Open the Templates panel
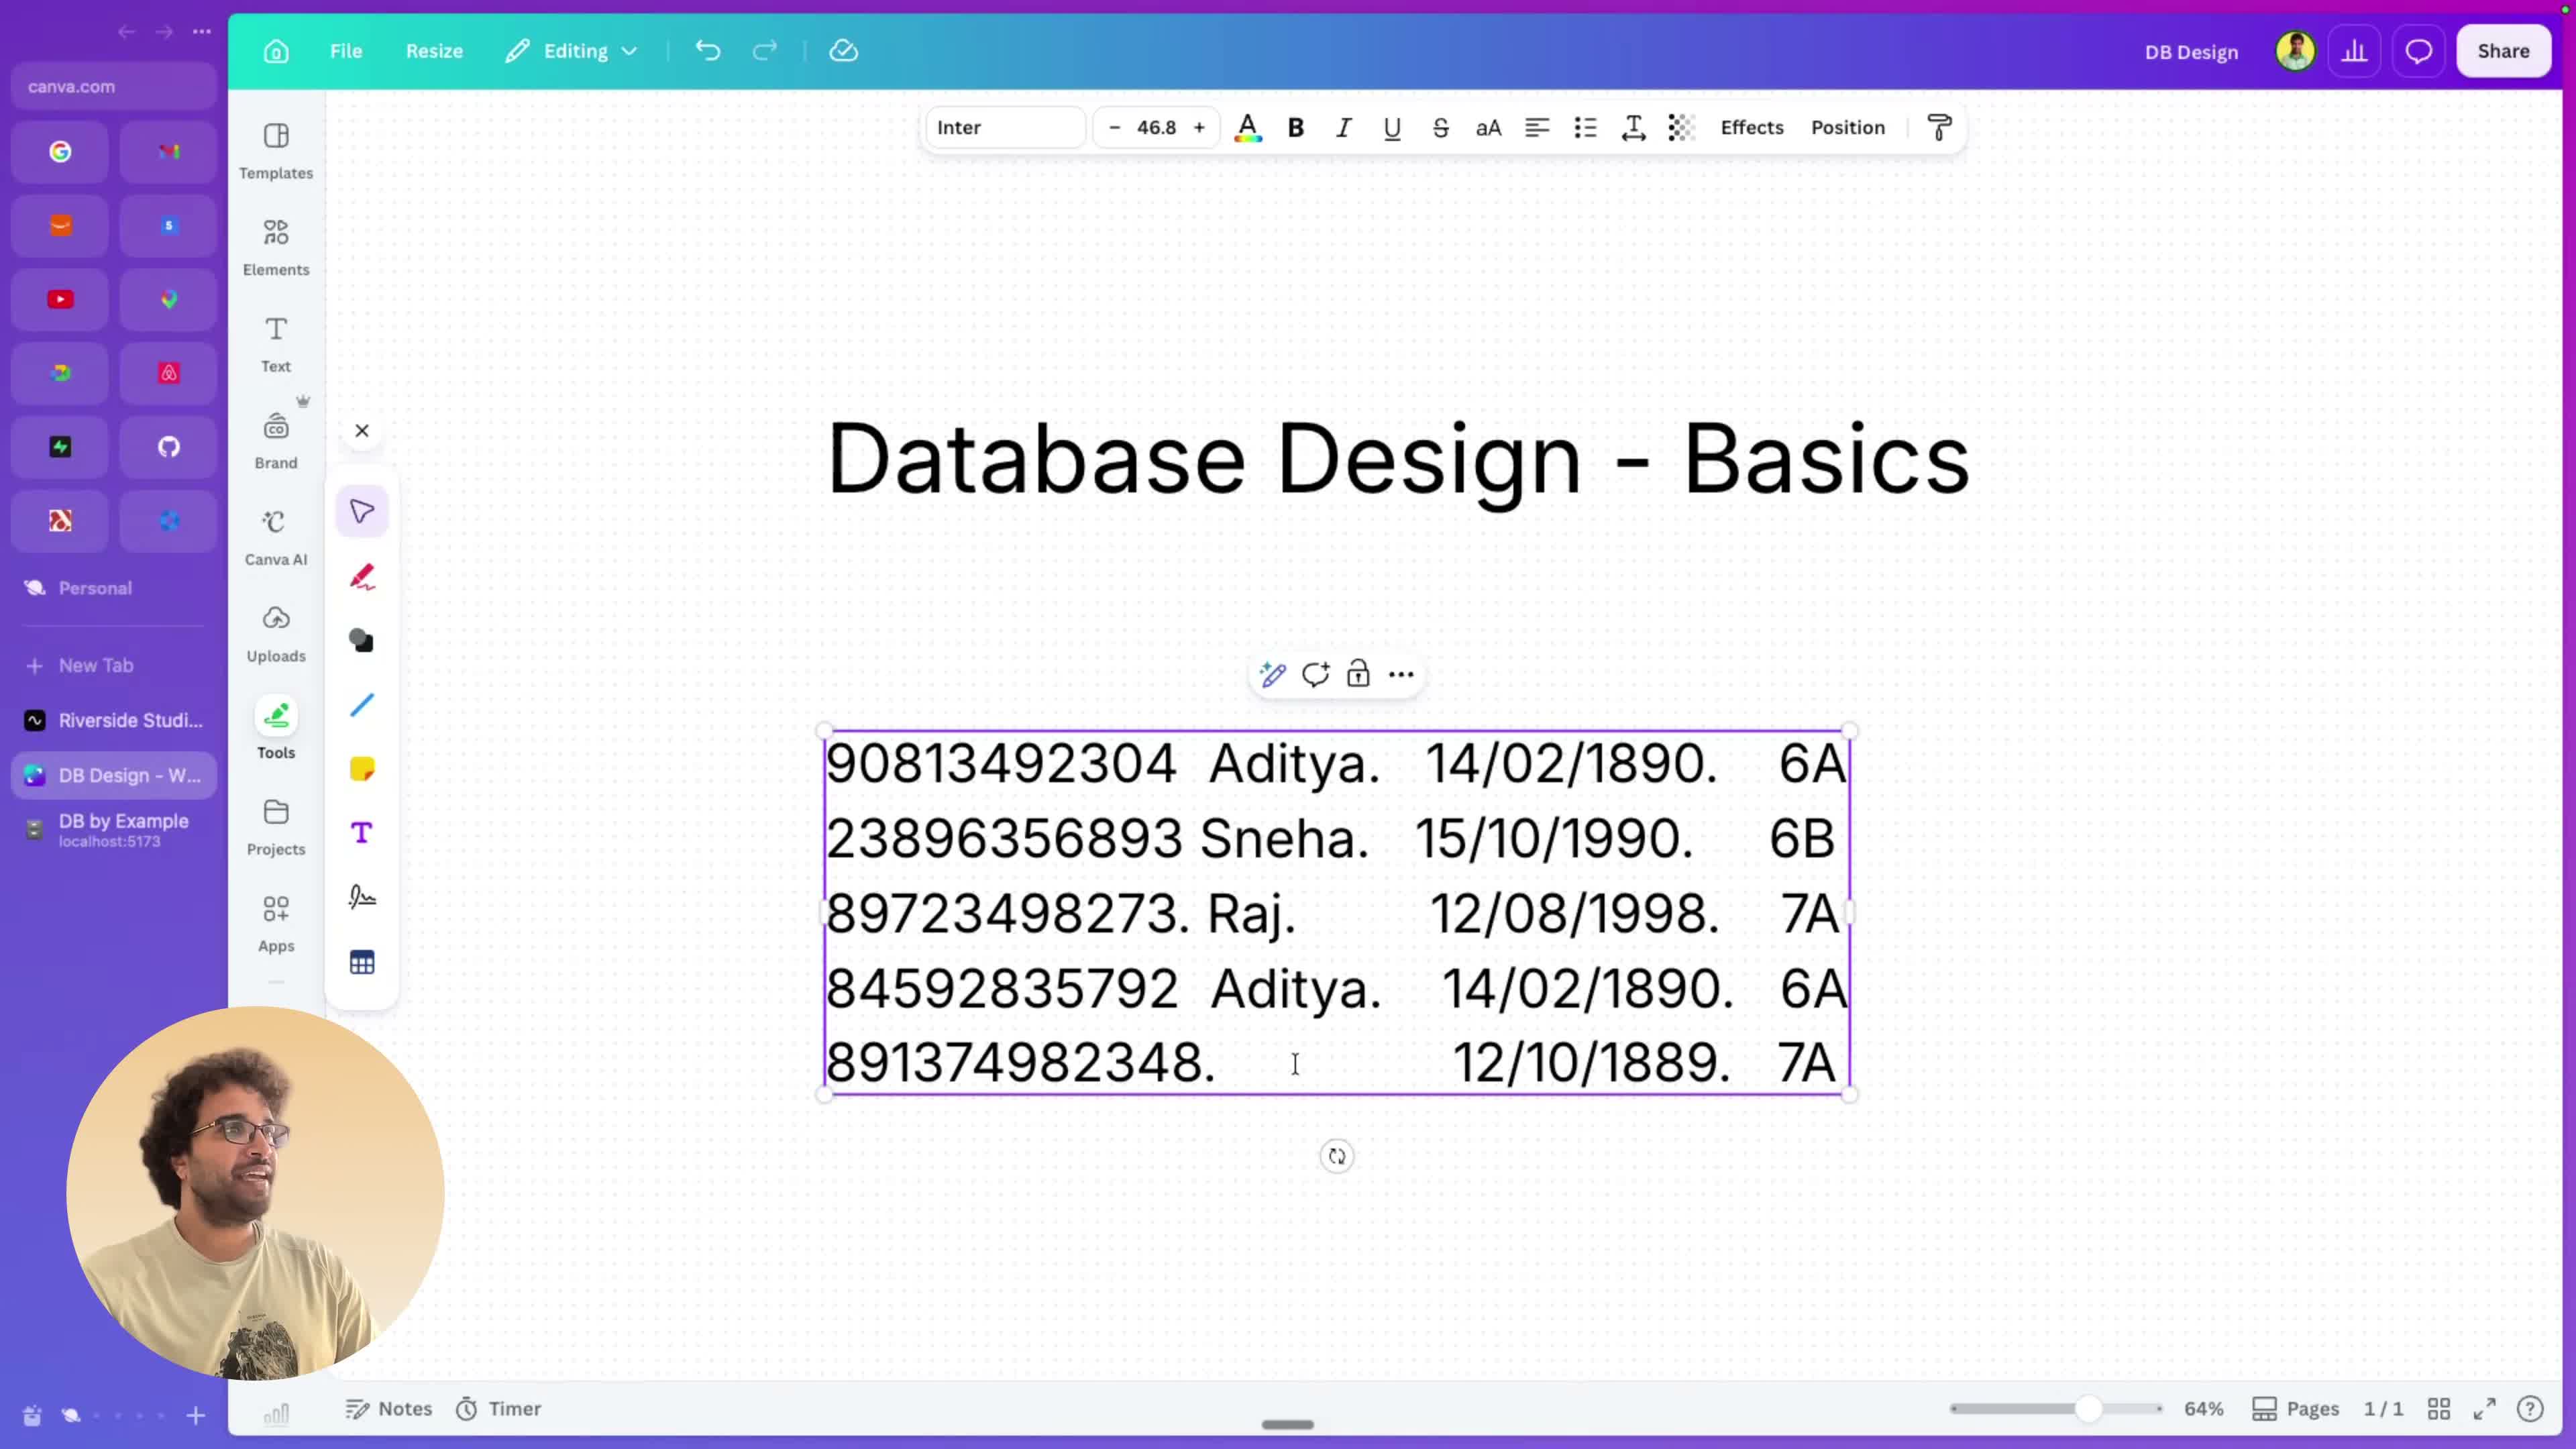The width and height of the screenshot is (2576, 1449). pyautogui.click(x=276, y=151)
